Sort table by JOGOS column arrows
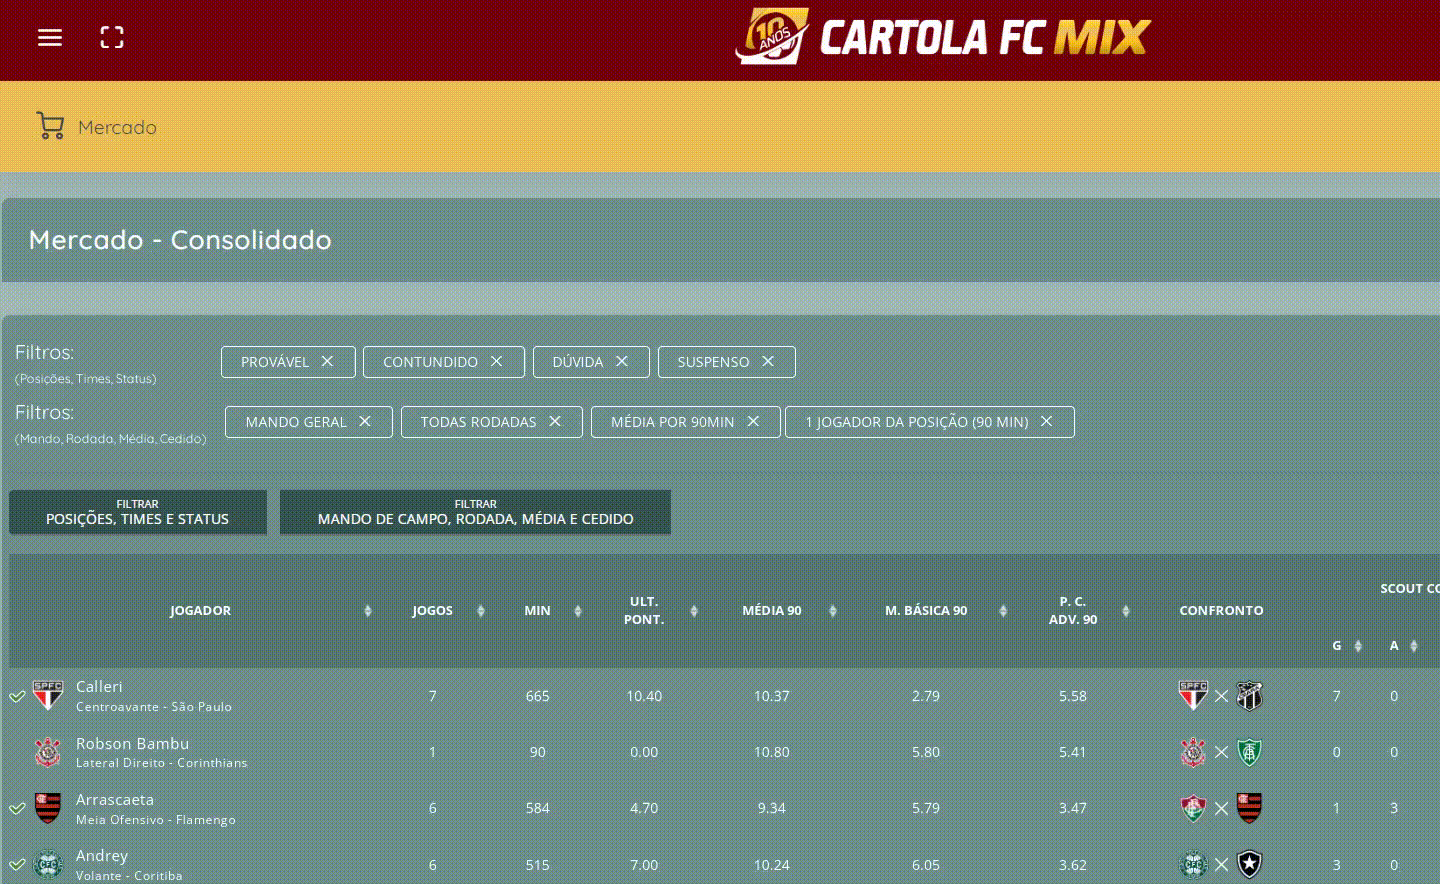 click(481, 611)
